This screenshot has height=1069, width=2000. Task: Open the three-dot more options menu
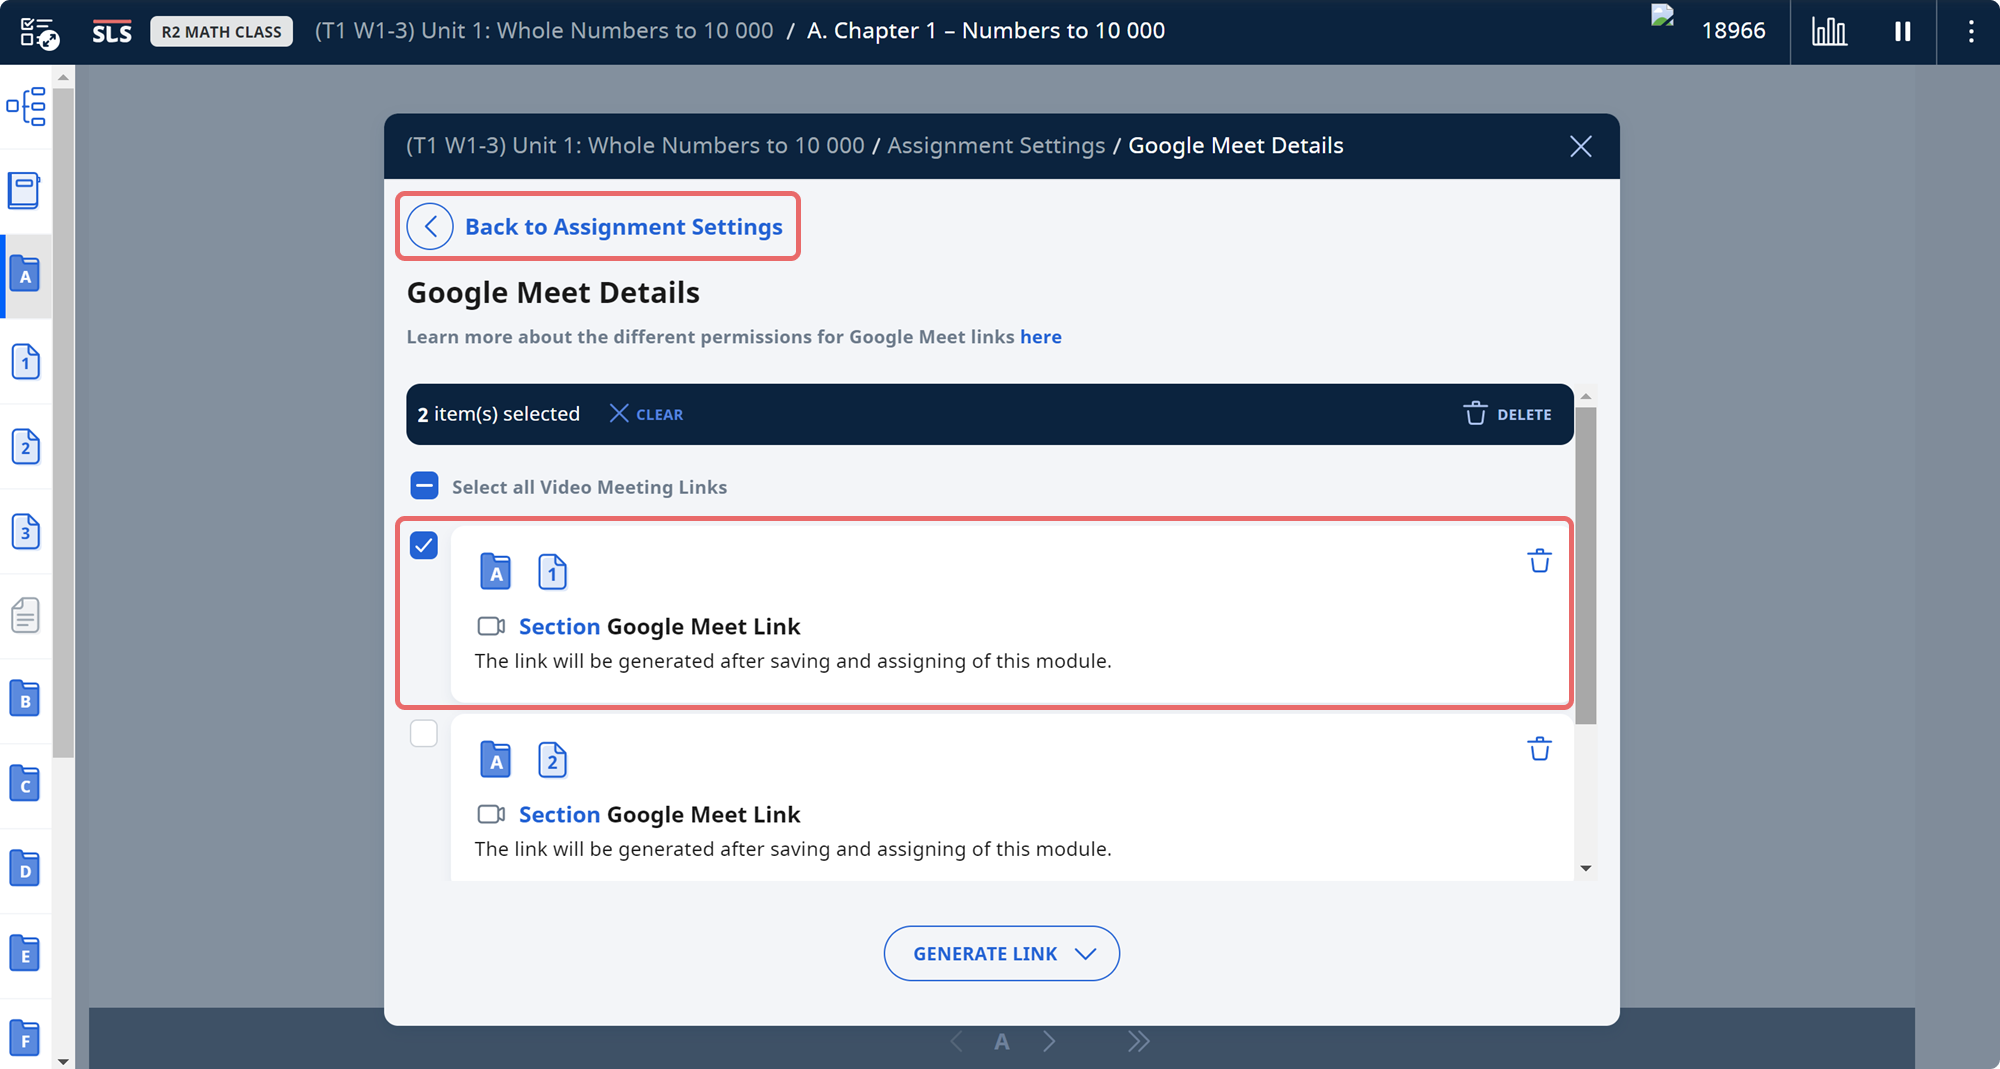tap(1971, 32)
